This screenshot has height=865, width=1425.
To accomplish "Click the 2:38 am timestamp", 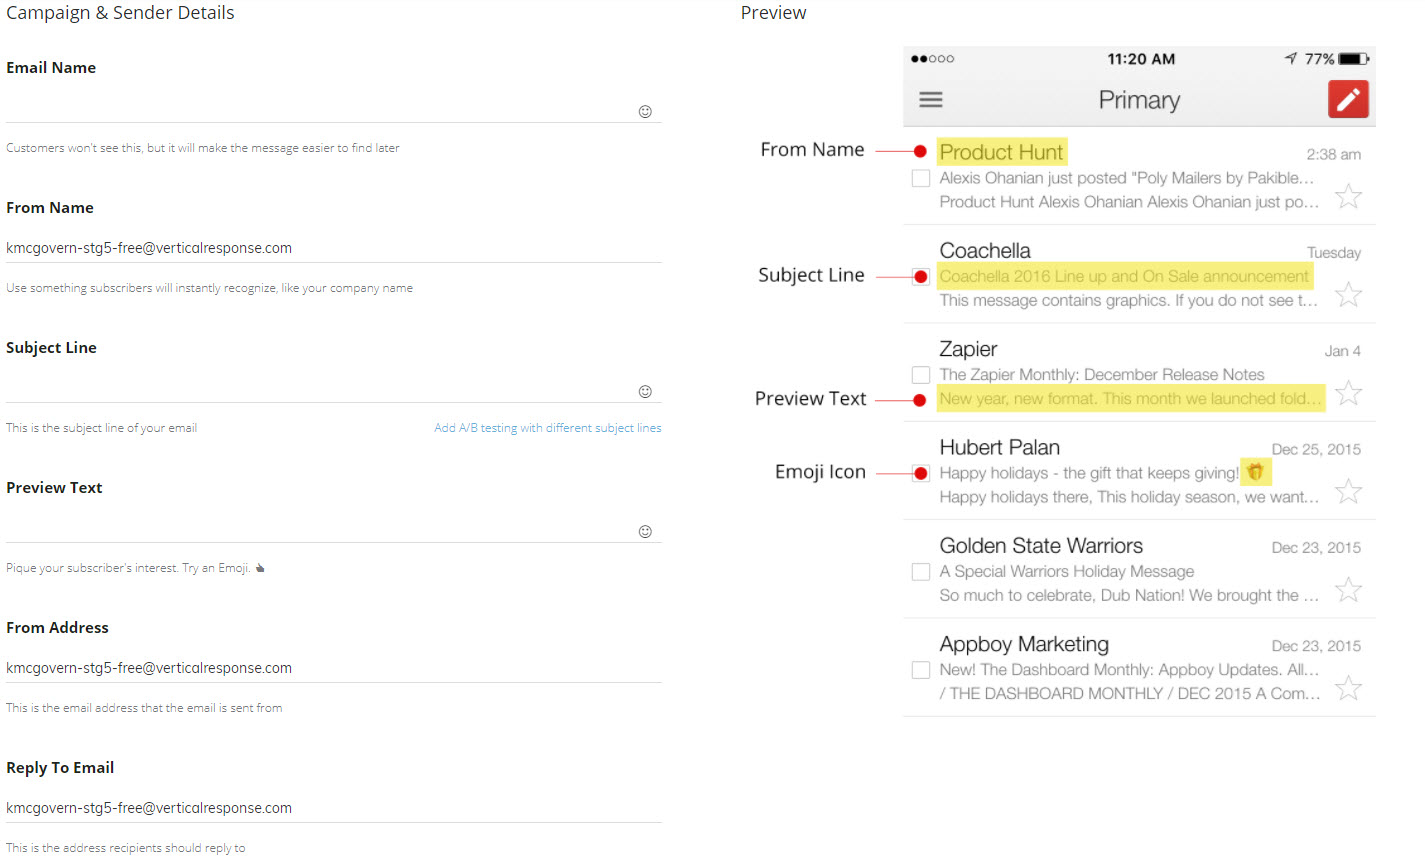I will [1334, 154].
